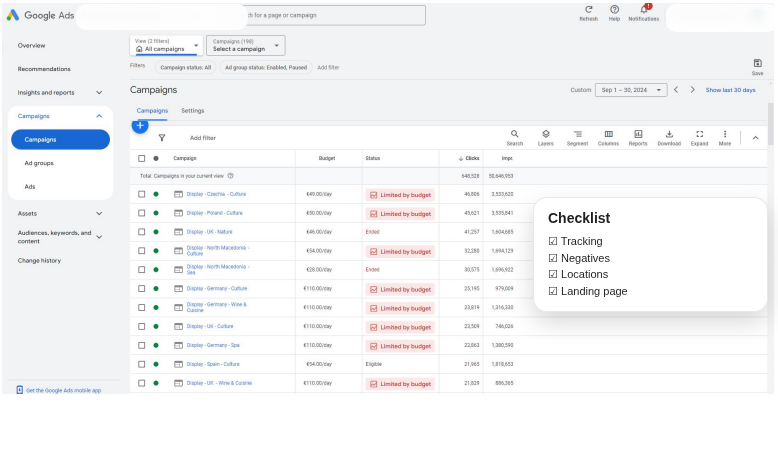The image size is (778, 458).
Task: Open the Notifications bell
Action: click(644, 9)
